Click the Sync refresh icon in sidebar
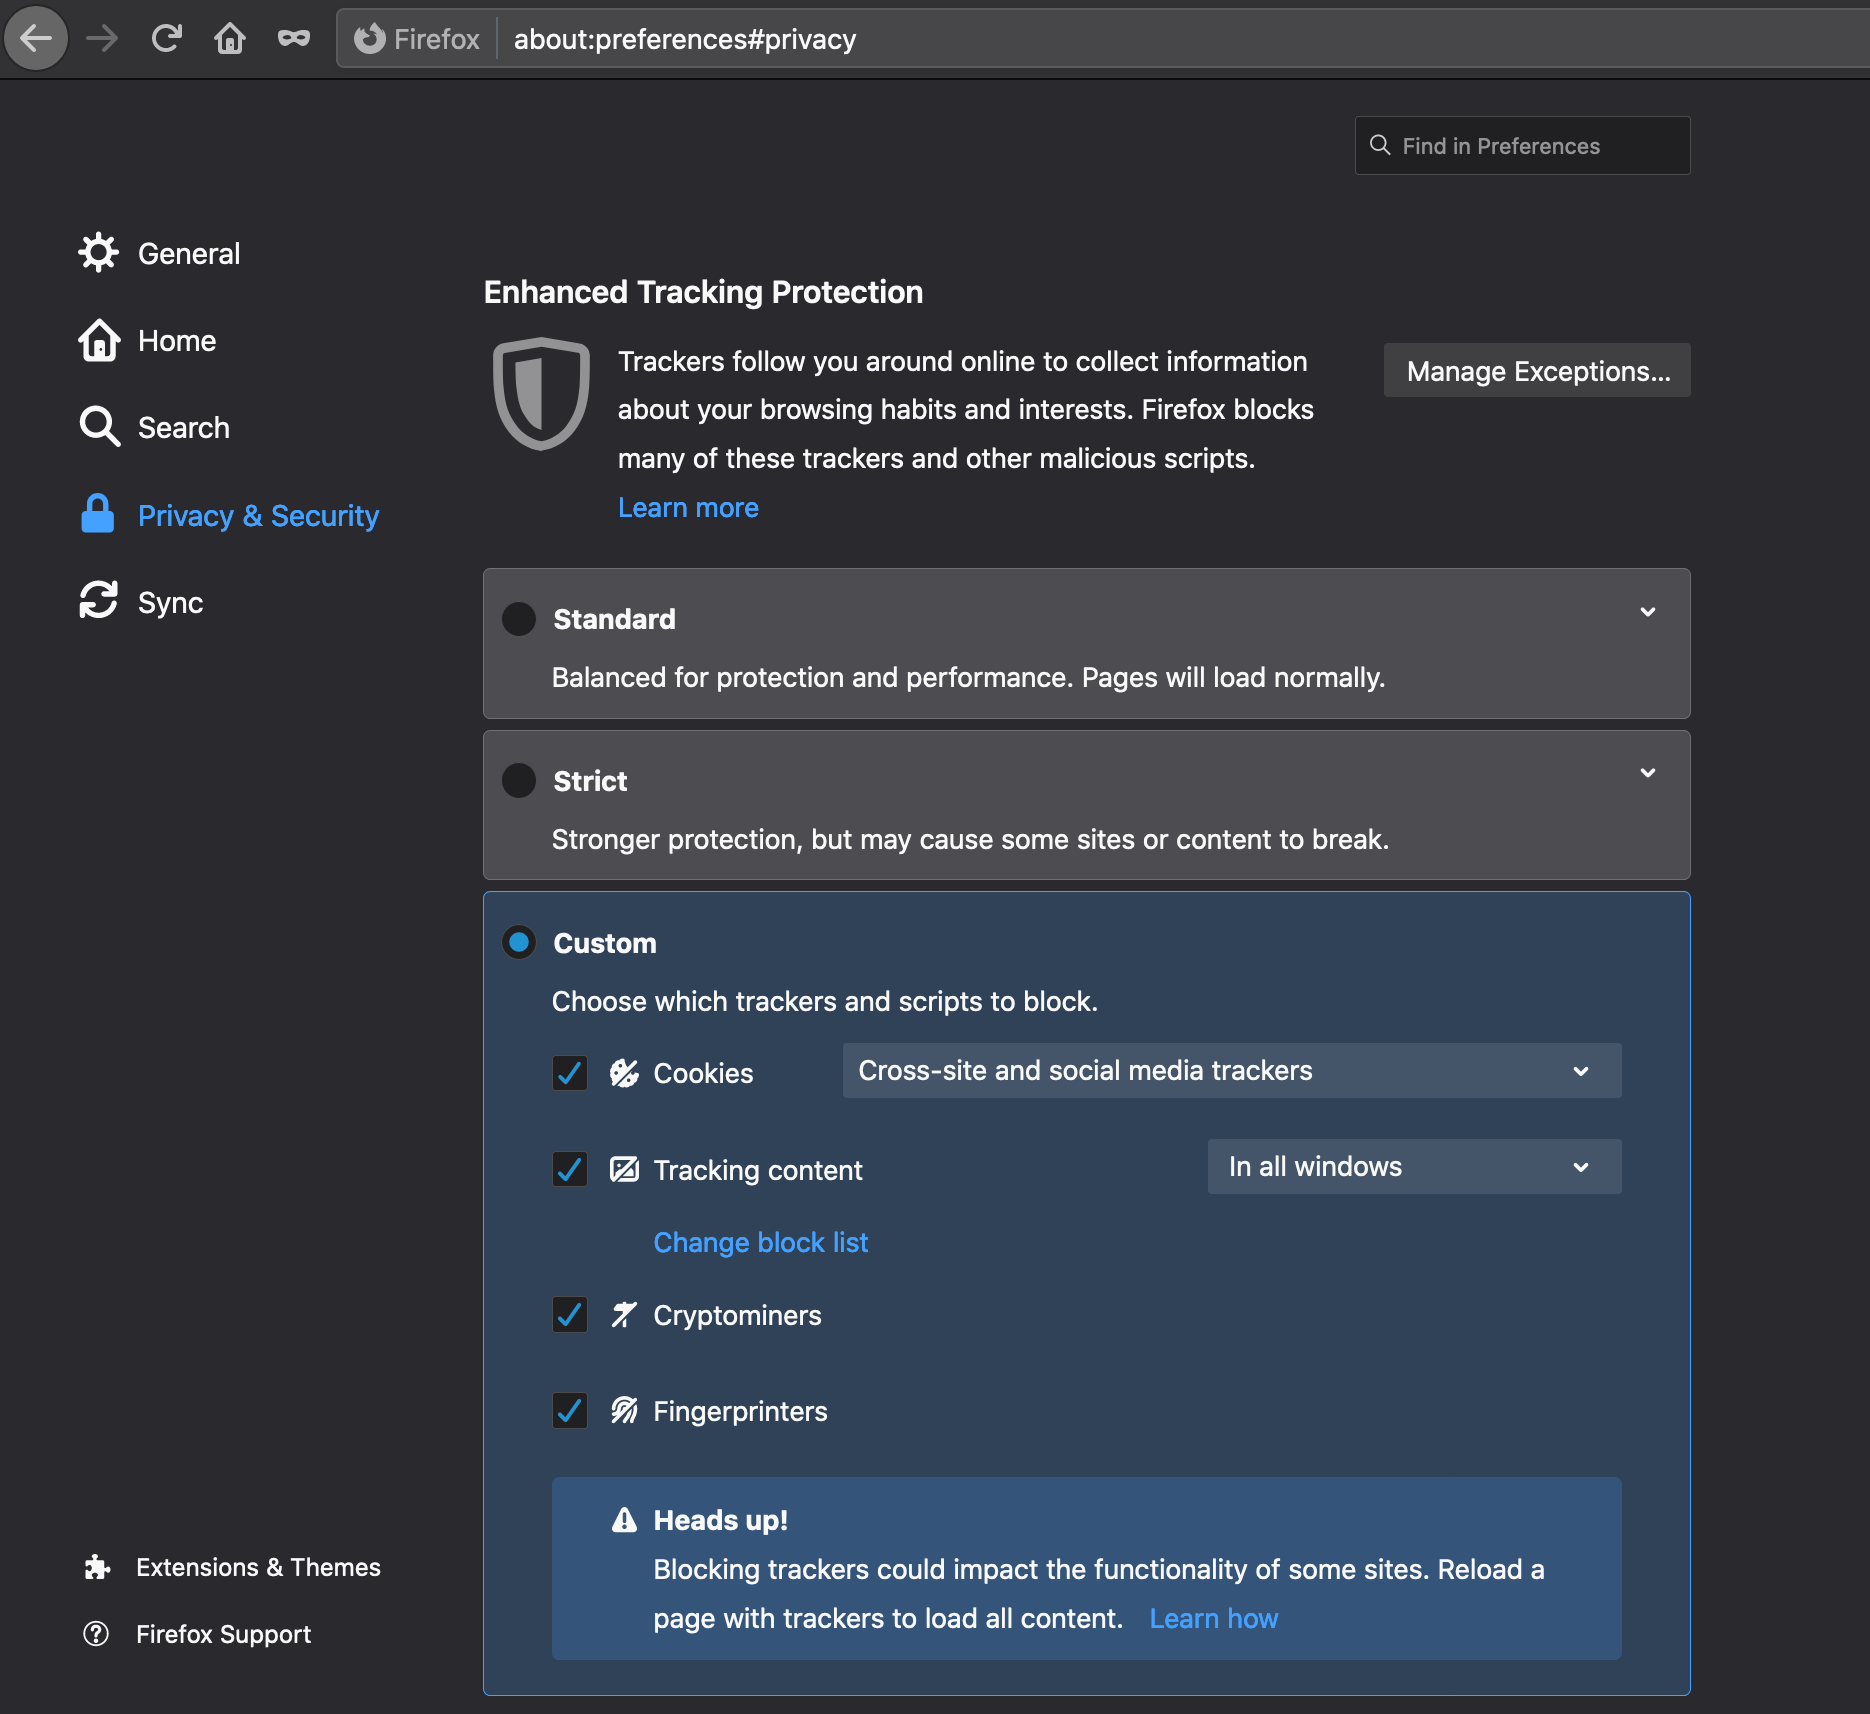The width and height of the screenshot is (1870, 1714). [x=98, y=601]
